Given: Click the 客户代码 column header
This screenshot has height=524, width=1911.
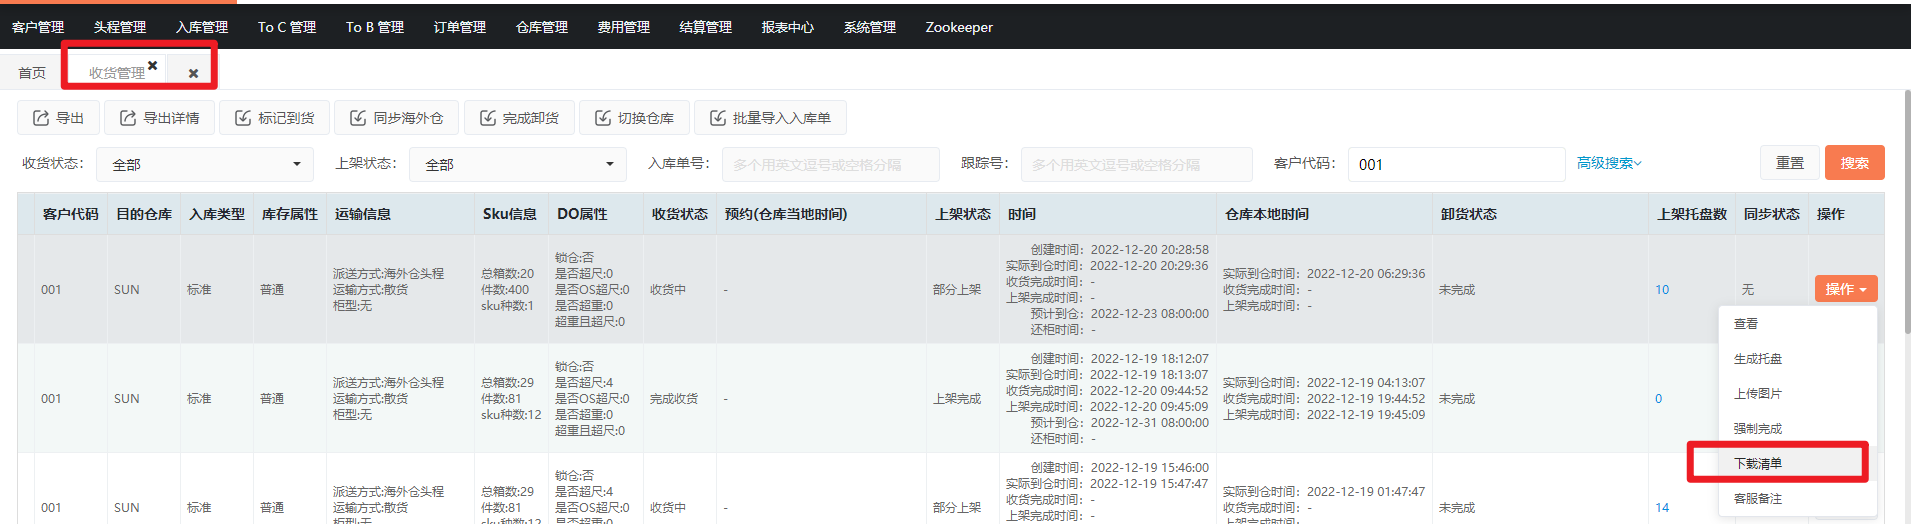Looking at the screenshot, I should pyautogui.click(x=70, y=214).
